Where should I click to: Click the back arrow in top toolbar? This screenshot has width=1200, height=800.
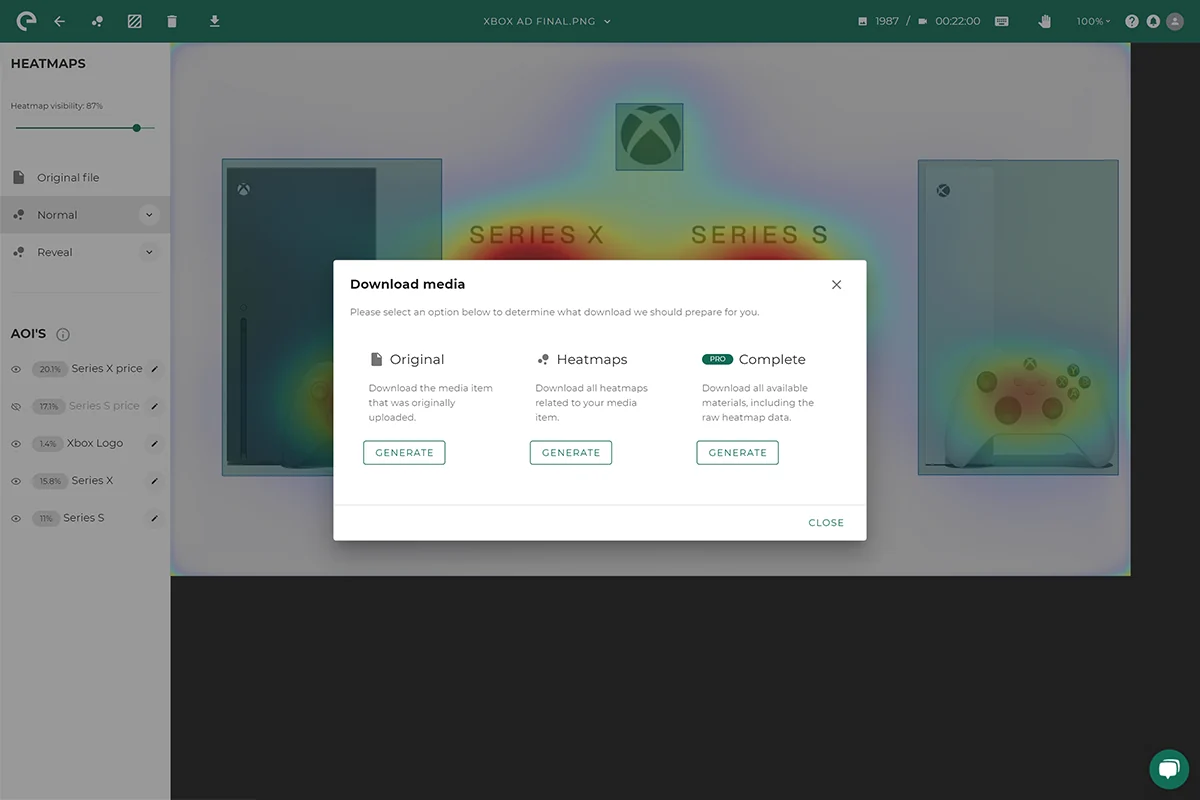pyautogui.click(x=59, y=21)
